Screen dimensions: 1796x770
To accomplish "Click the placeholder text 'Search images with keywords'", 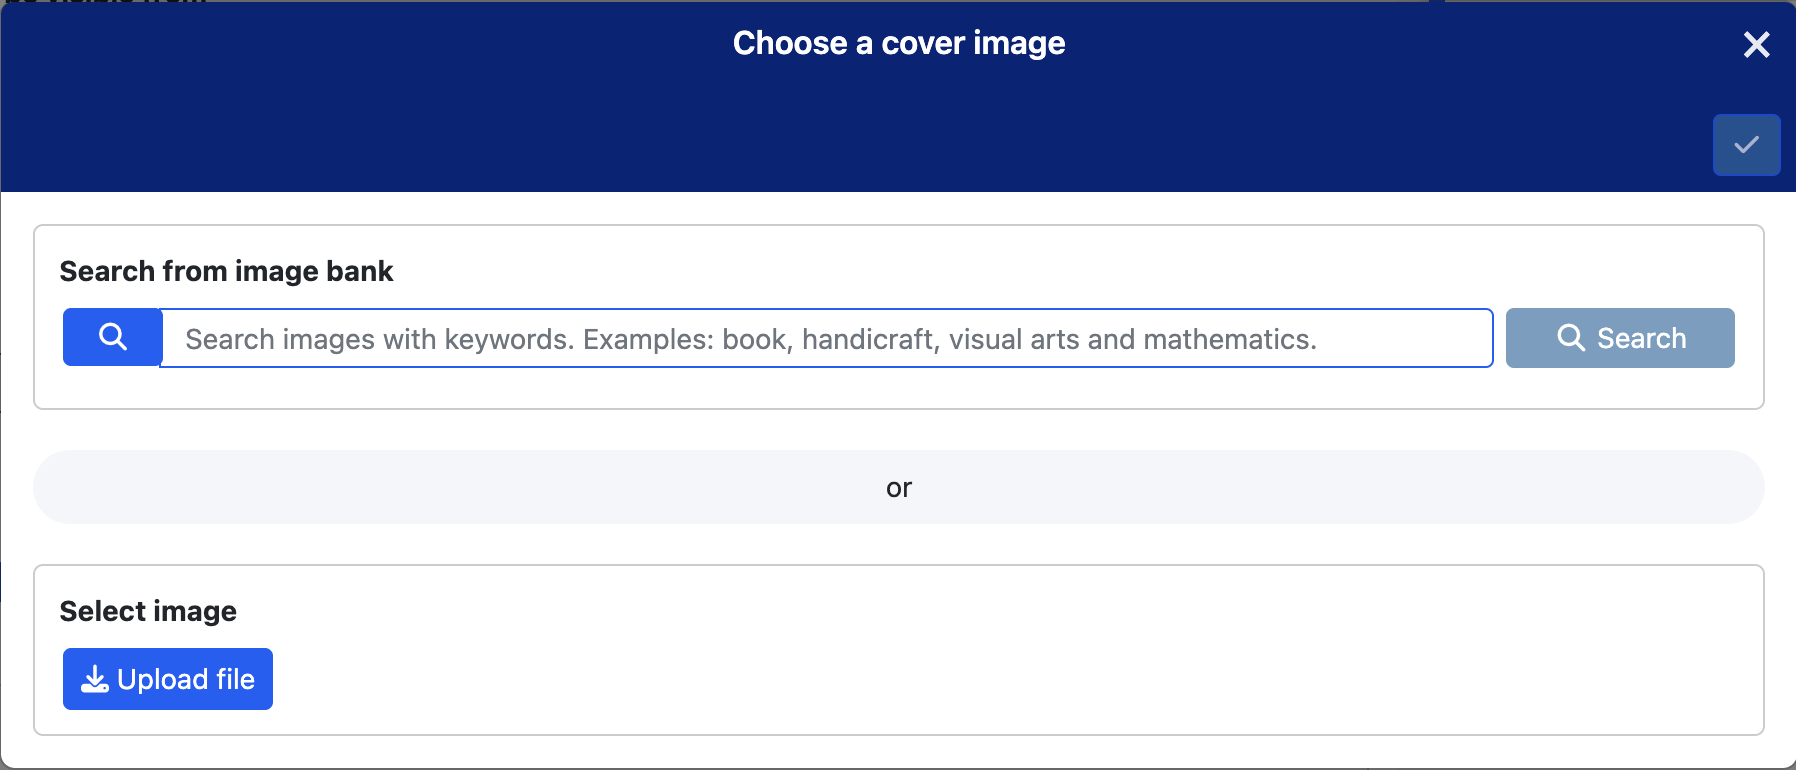I will 378,339.
